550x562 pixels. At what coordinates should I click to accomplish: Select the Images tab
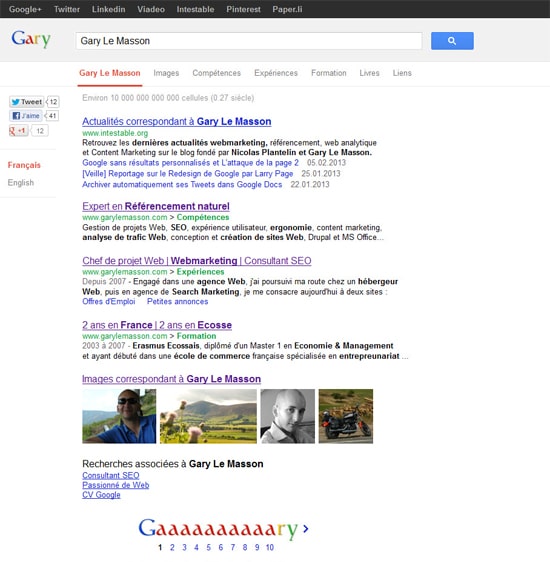(x=166, y=73)
